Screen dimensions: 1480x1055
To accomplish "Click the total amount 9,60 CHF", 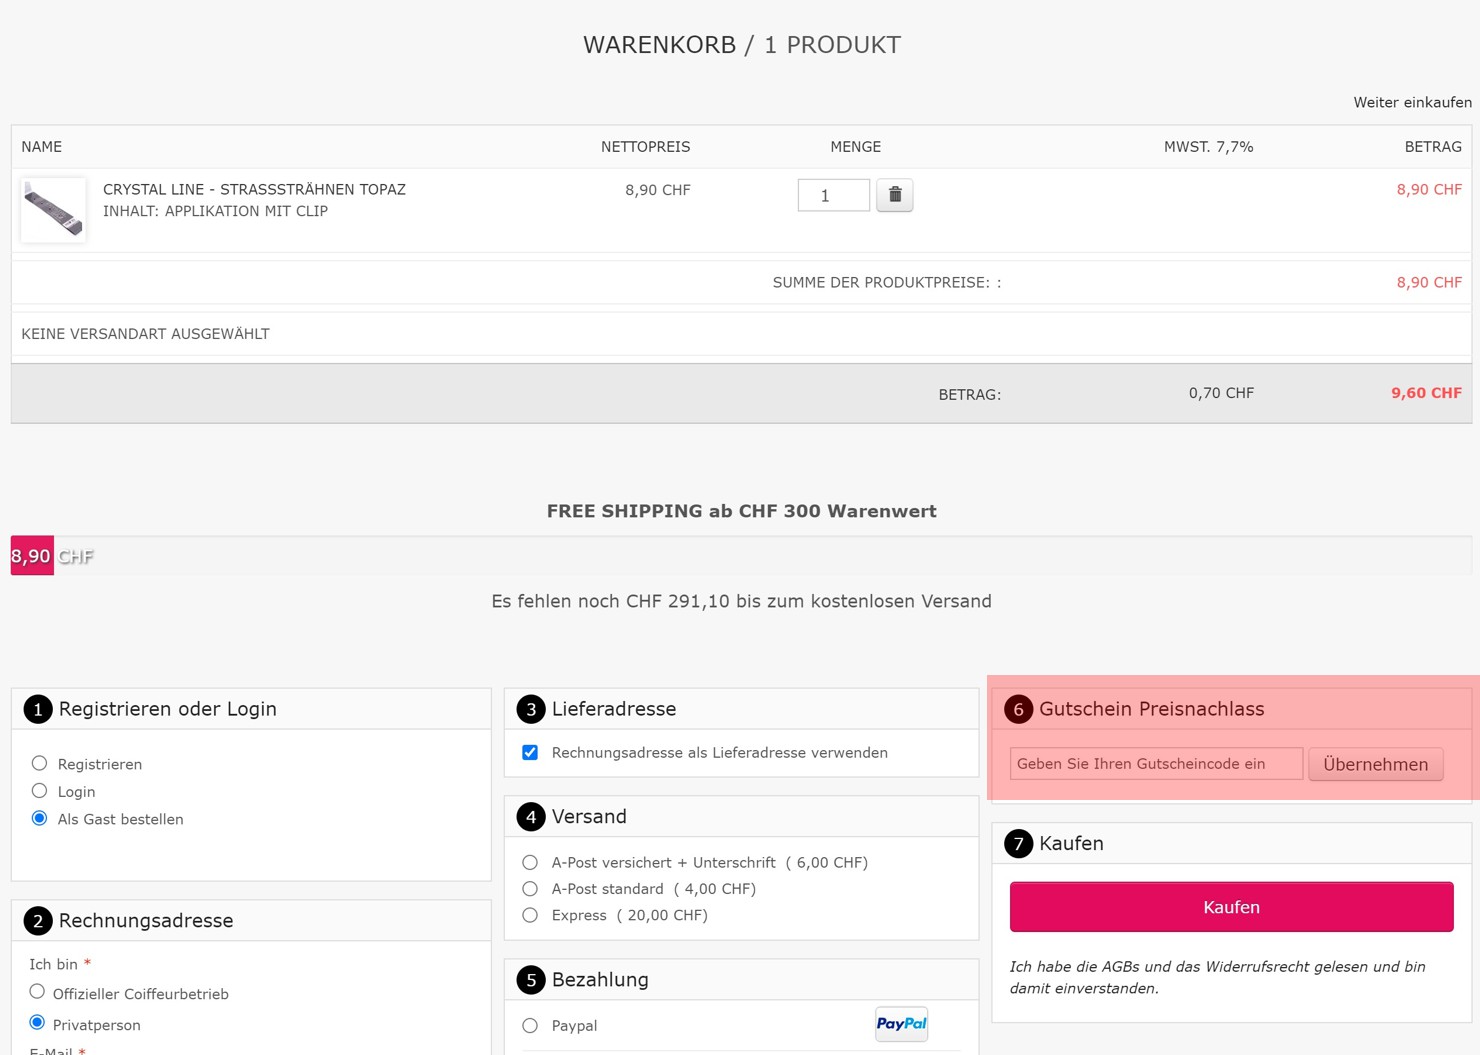I will click(x=1426, y=393).
